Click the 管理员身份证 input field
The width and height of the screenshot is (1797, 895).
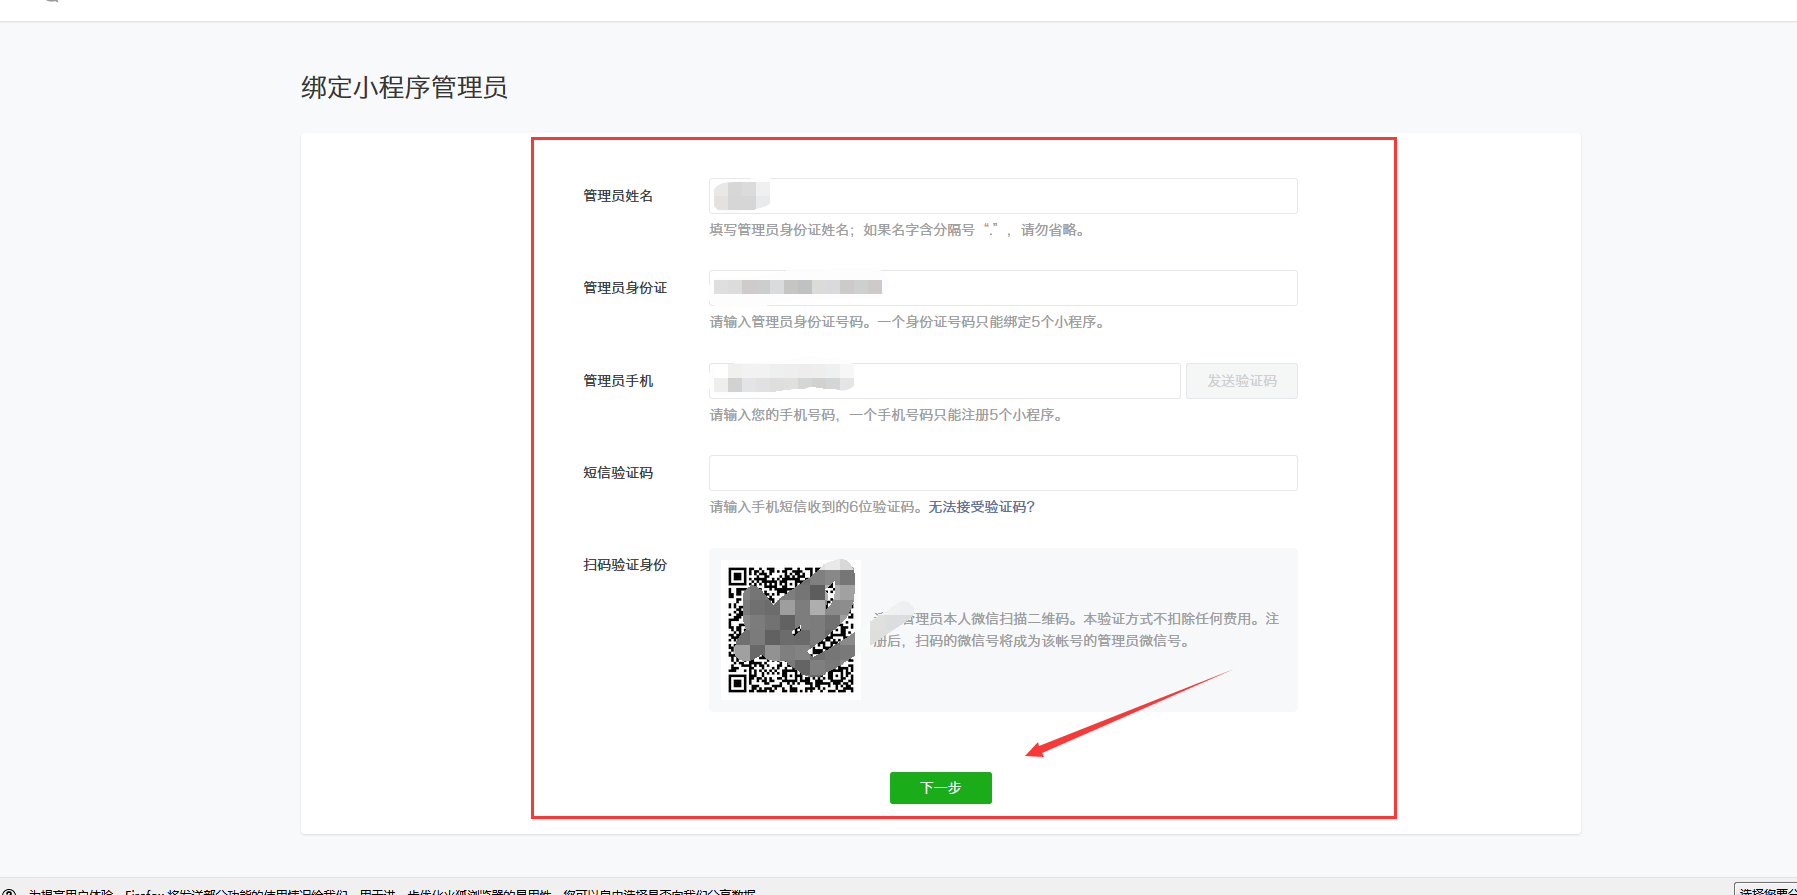(1003, 288)
